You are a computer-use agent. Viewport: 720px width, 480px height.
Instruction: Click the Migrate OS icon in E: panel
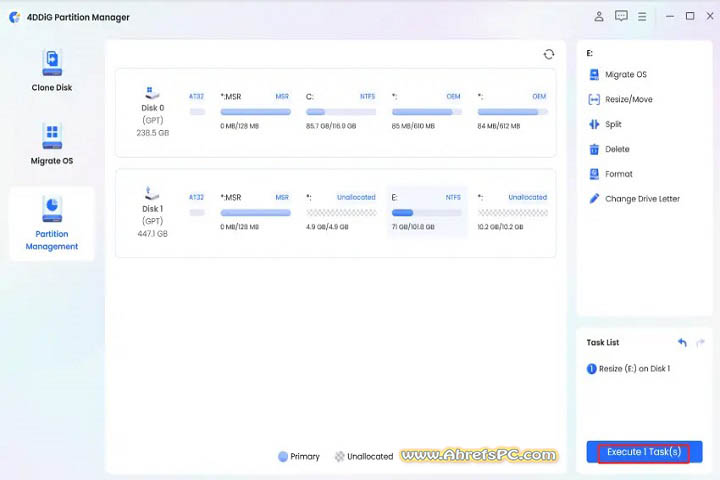click(x=594, y=74)
